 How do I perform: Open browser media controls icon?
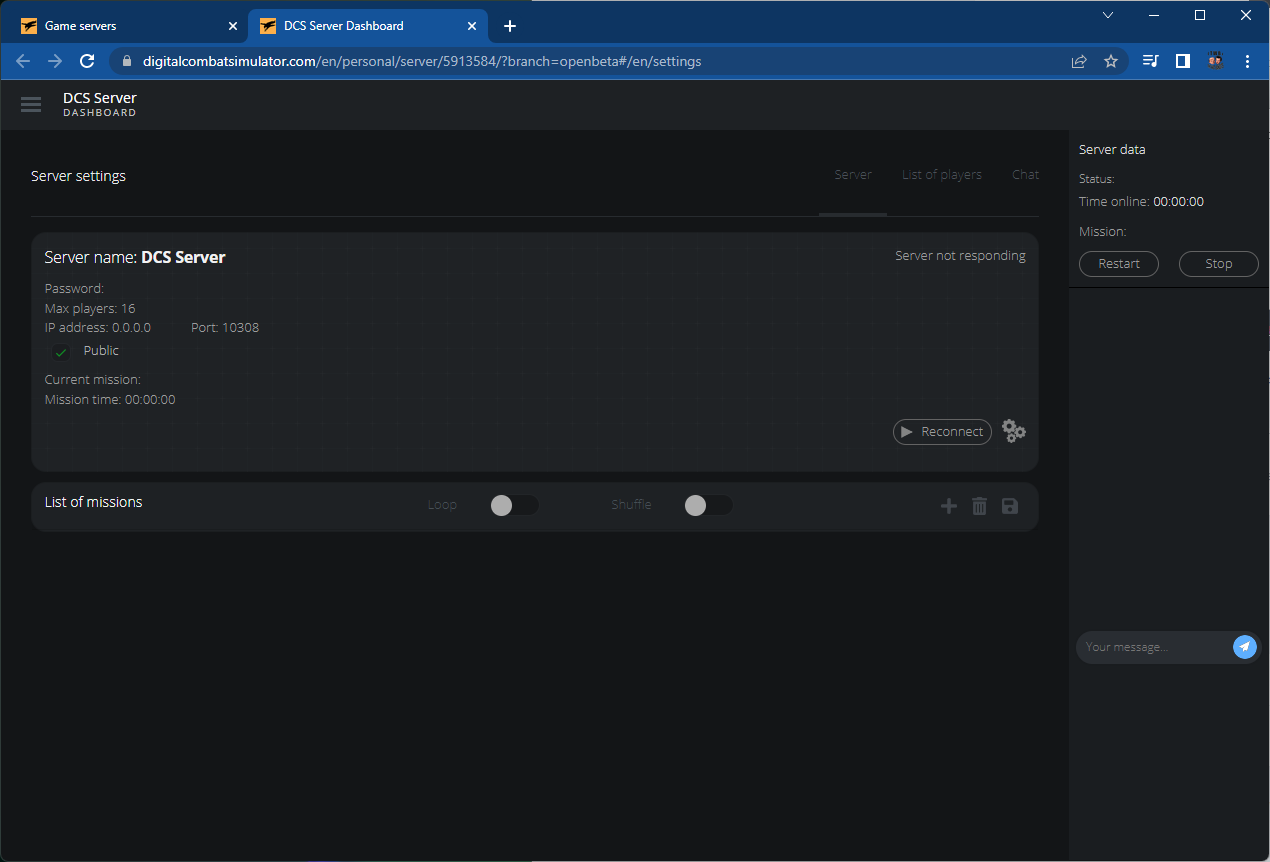pos(1150,61)
